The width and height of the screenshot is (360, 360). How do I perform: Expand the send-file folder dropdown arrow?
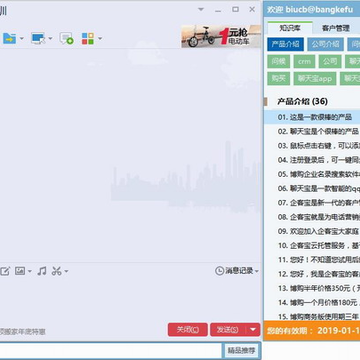pos(22,39)
